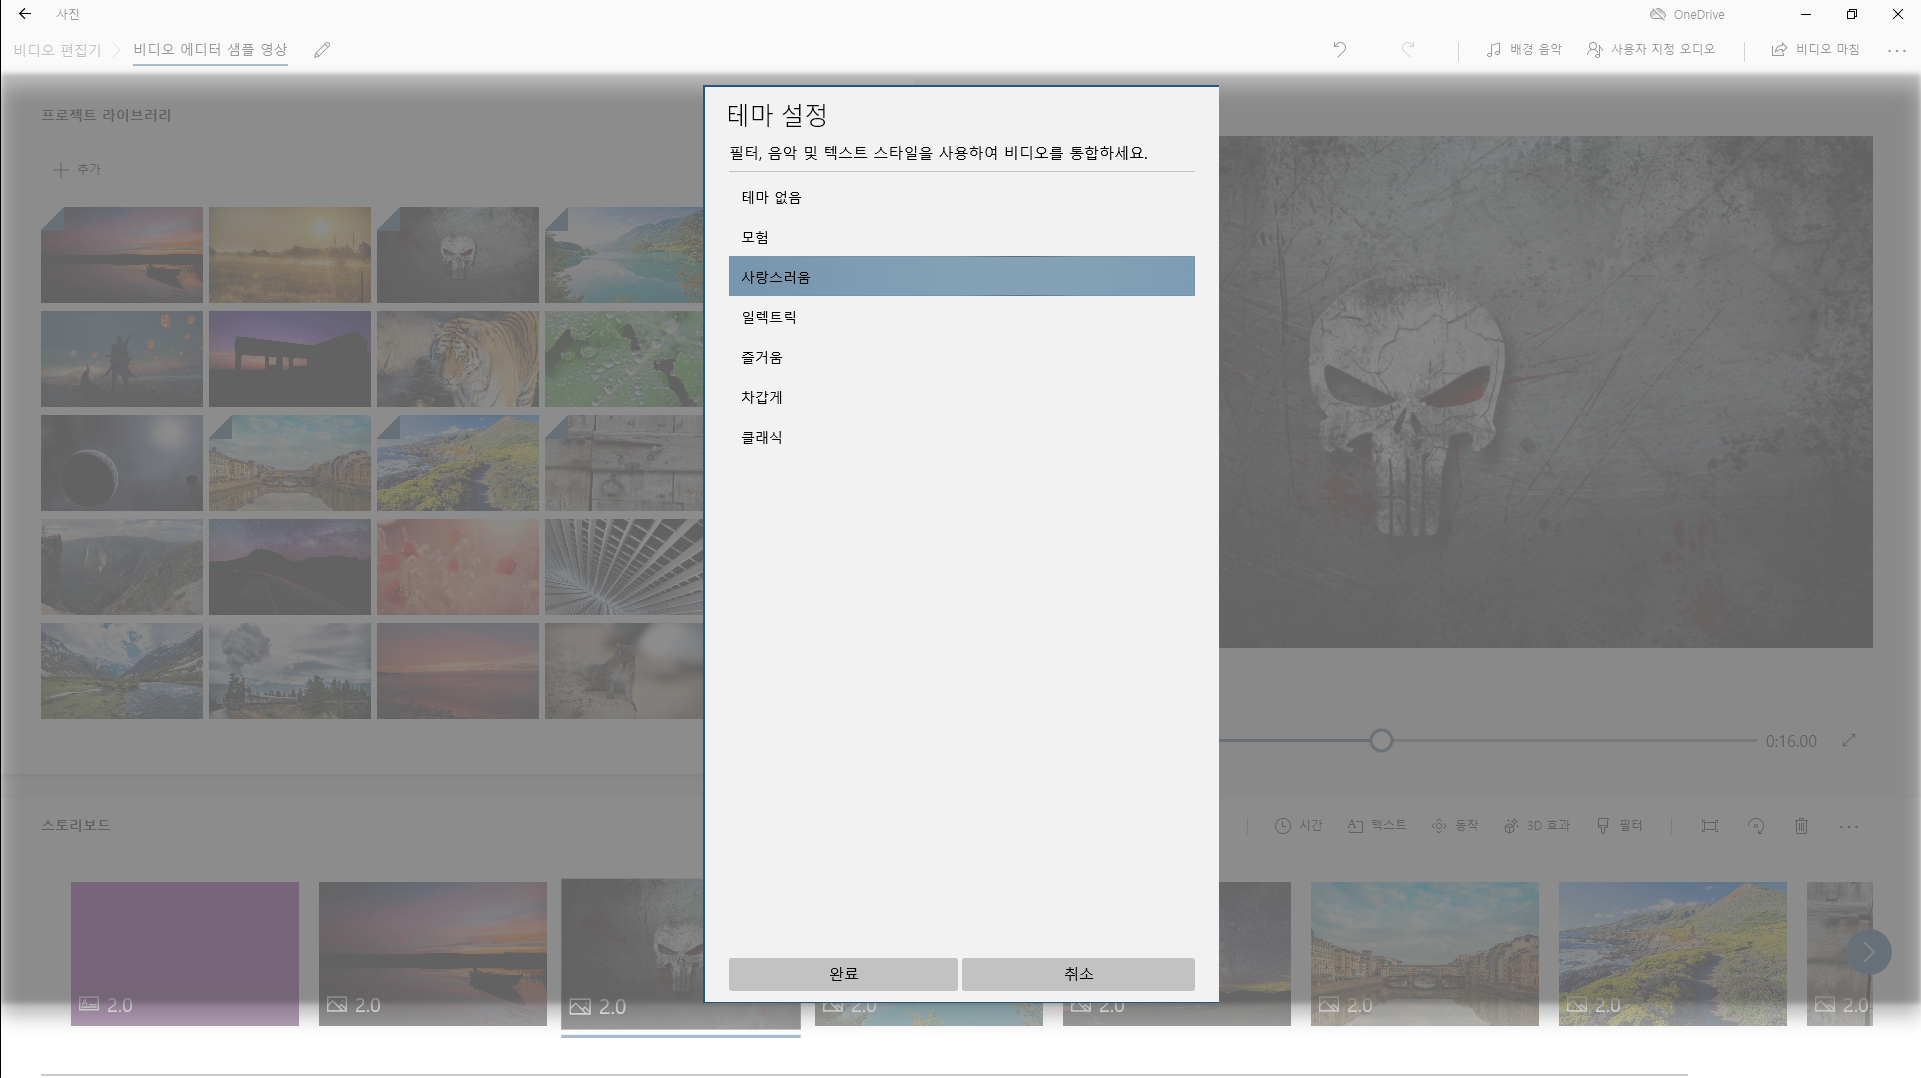Click the storyboard rotate icon

click(x=1756, y=826)
